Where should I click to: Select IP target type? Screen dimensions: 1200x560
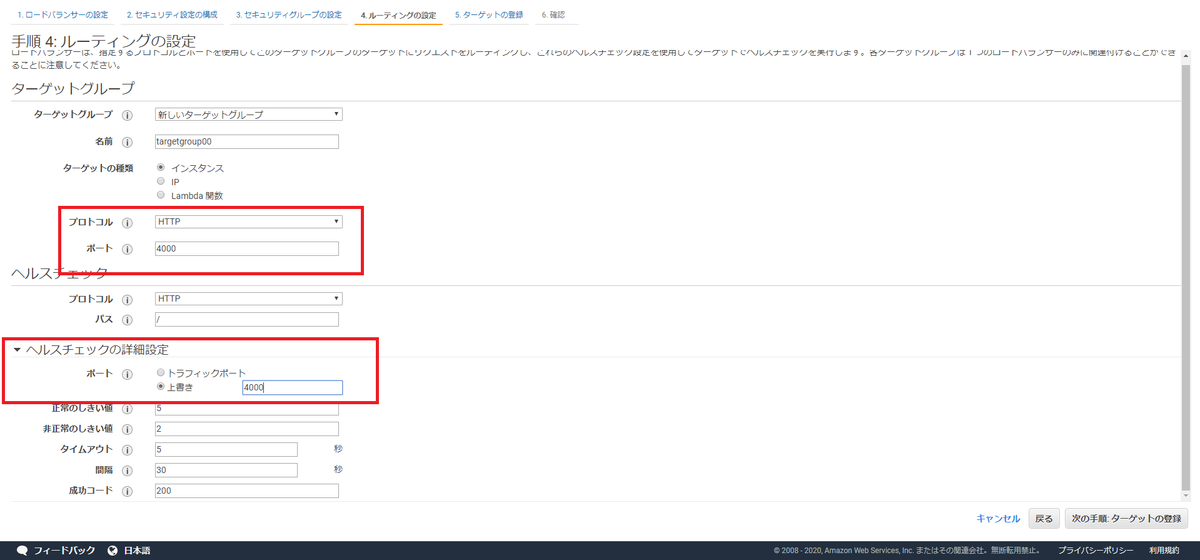coord(161,182)
